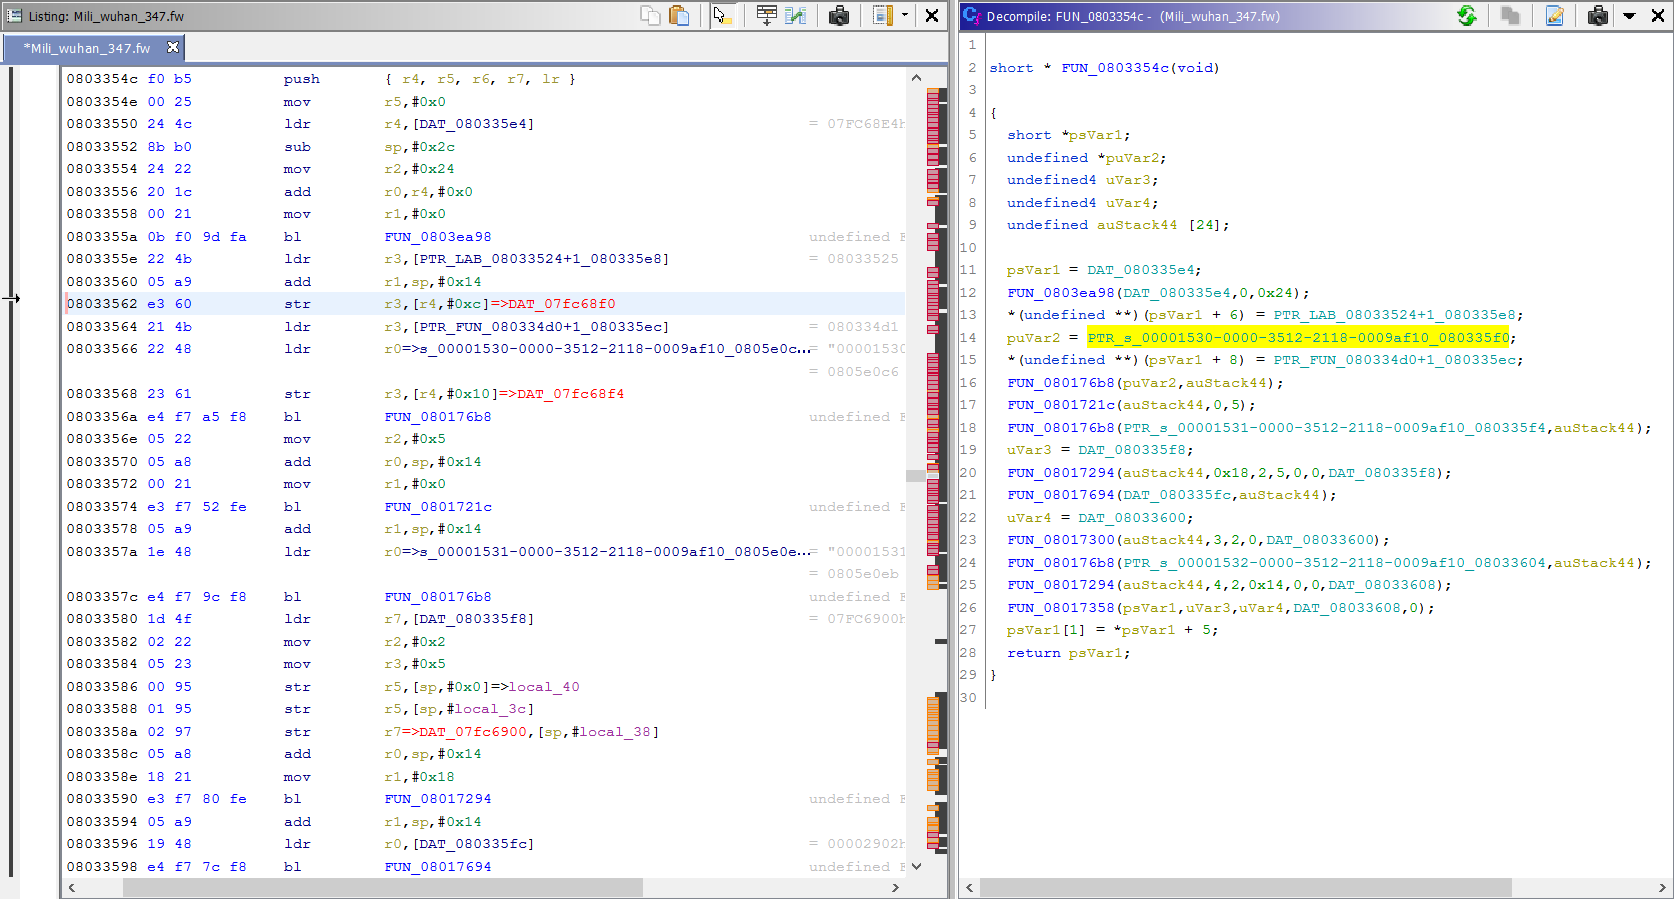Click FUN_08017300 call in decompiler
Screen dimensions: 1674x899
pos(1061,540)
